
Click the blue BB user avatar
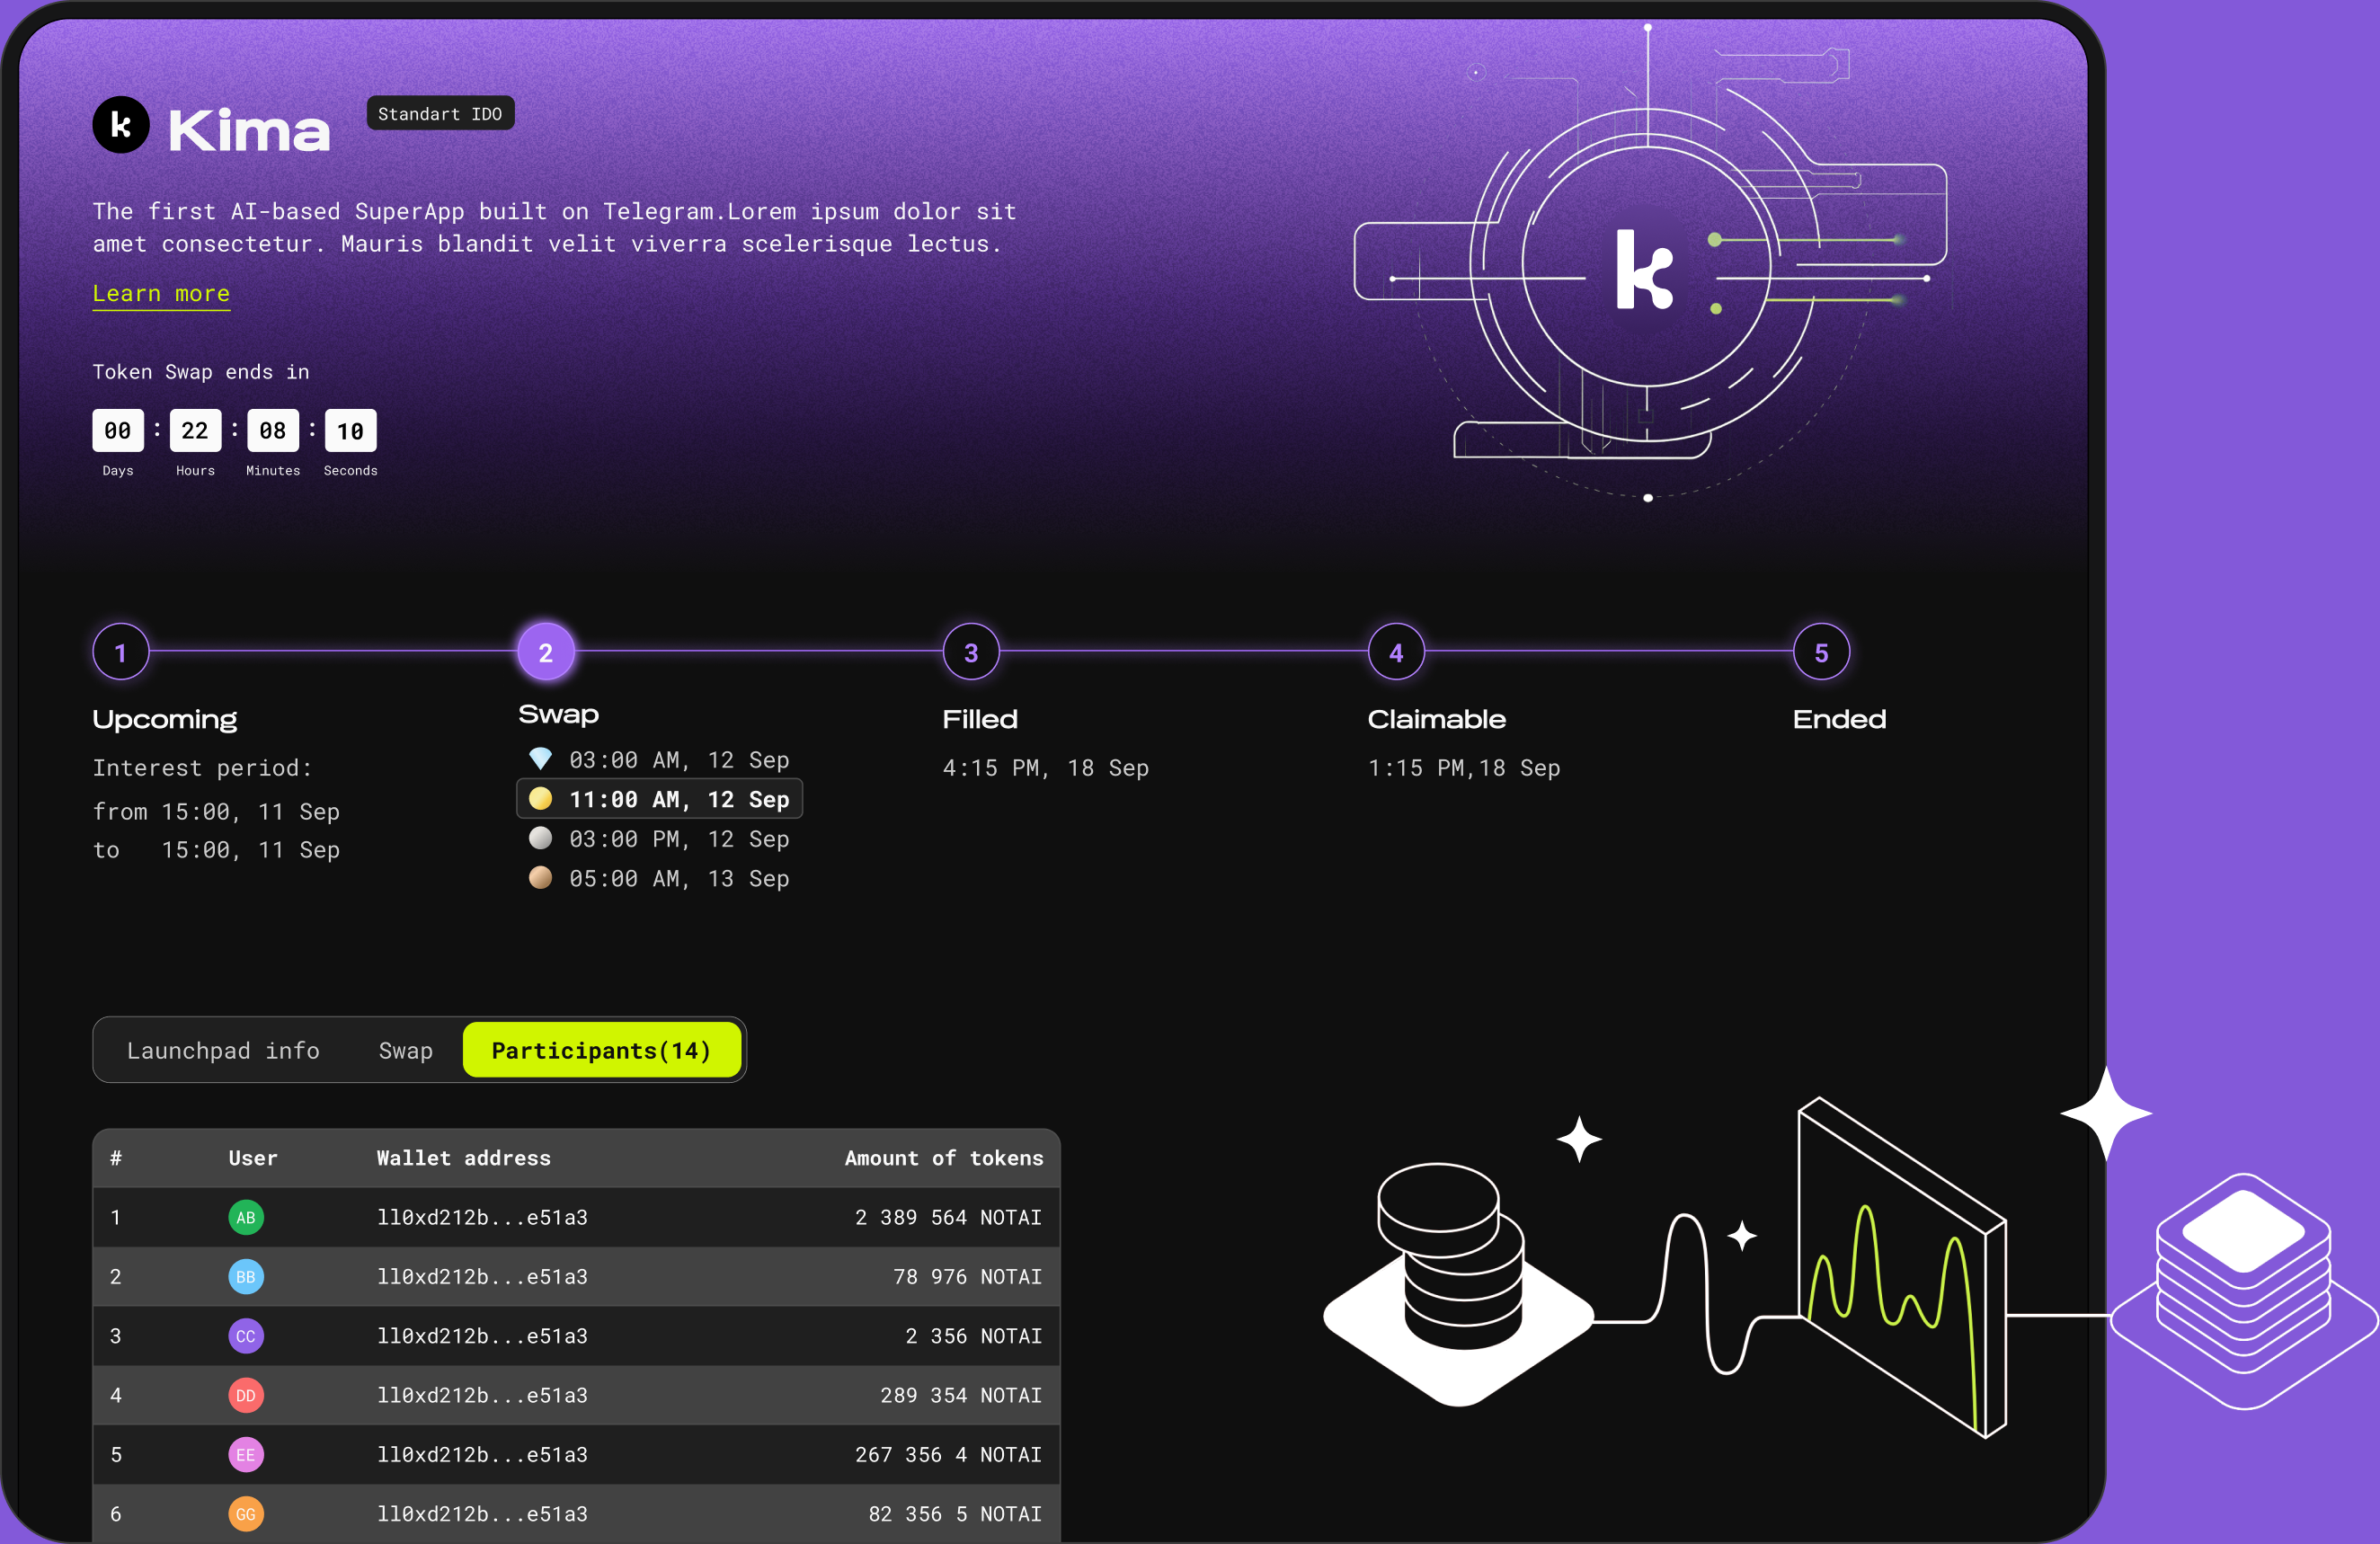[246, 1276]
